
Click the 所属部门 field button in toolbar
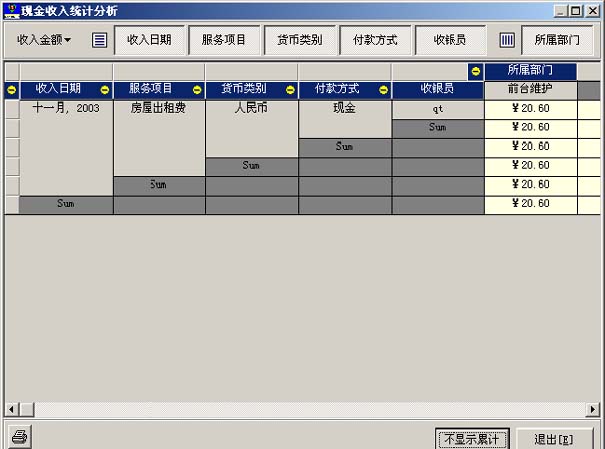(x=556, y=41)
